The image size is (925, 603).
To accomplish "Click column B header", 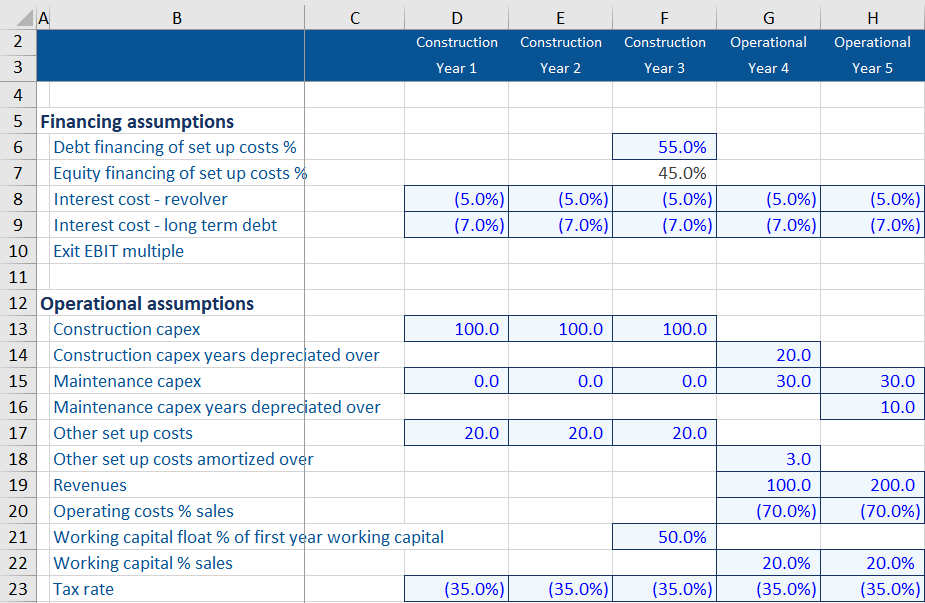I will 177,17.
